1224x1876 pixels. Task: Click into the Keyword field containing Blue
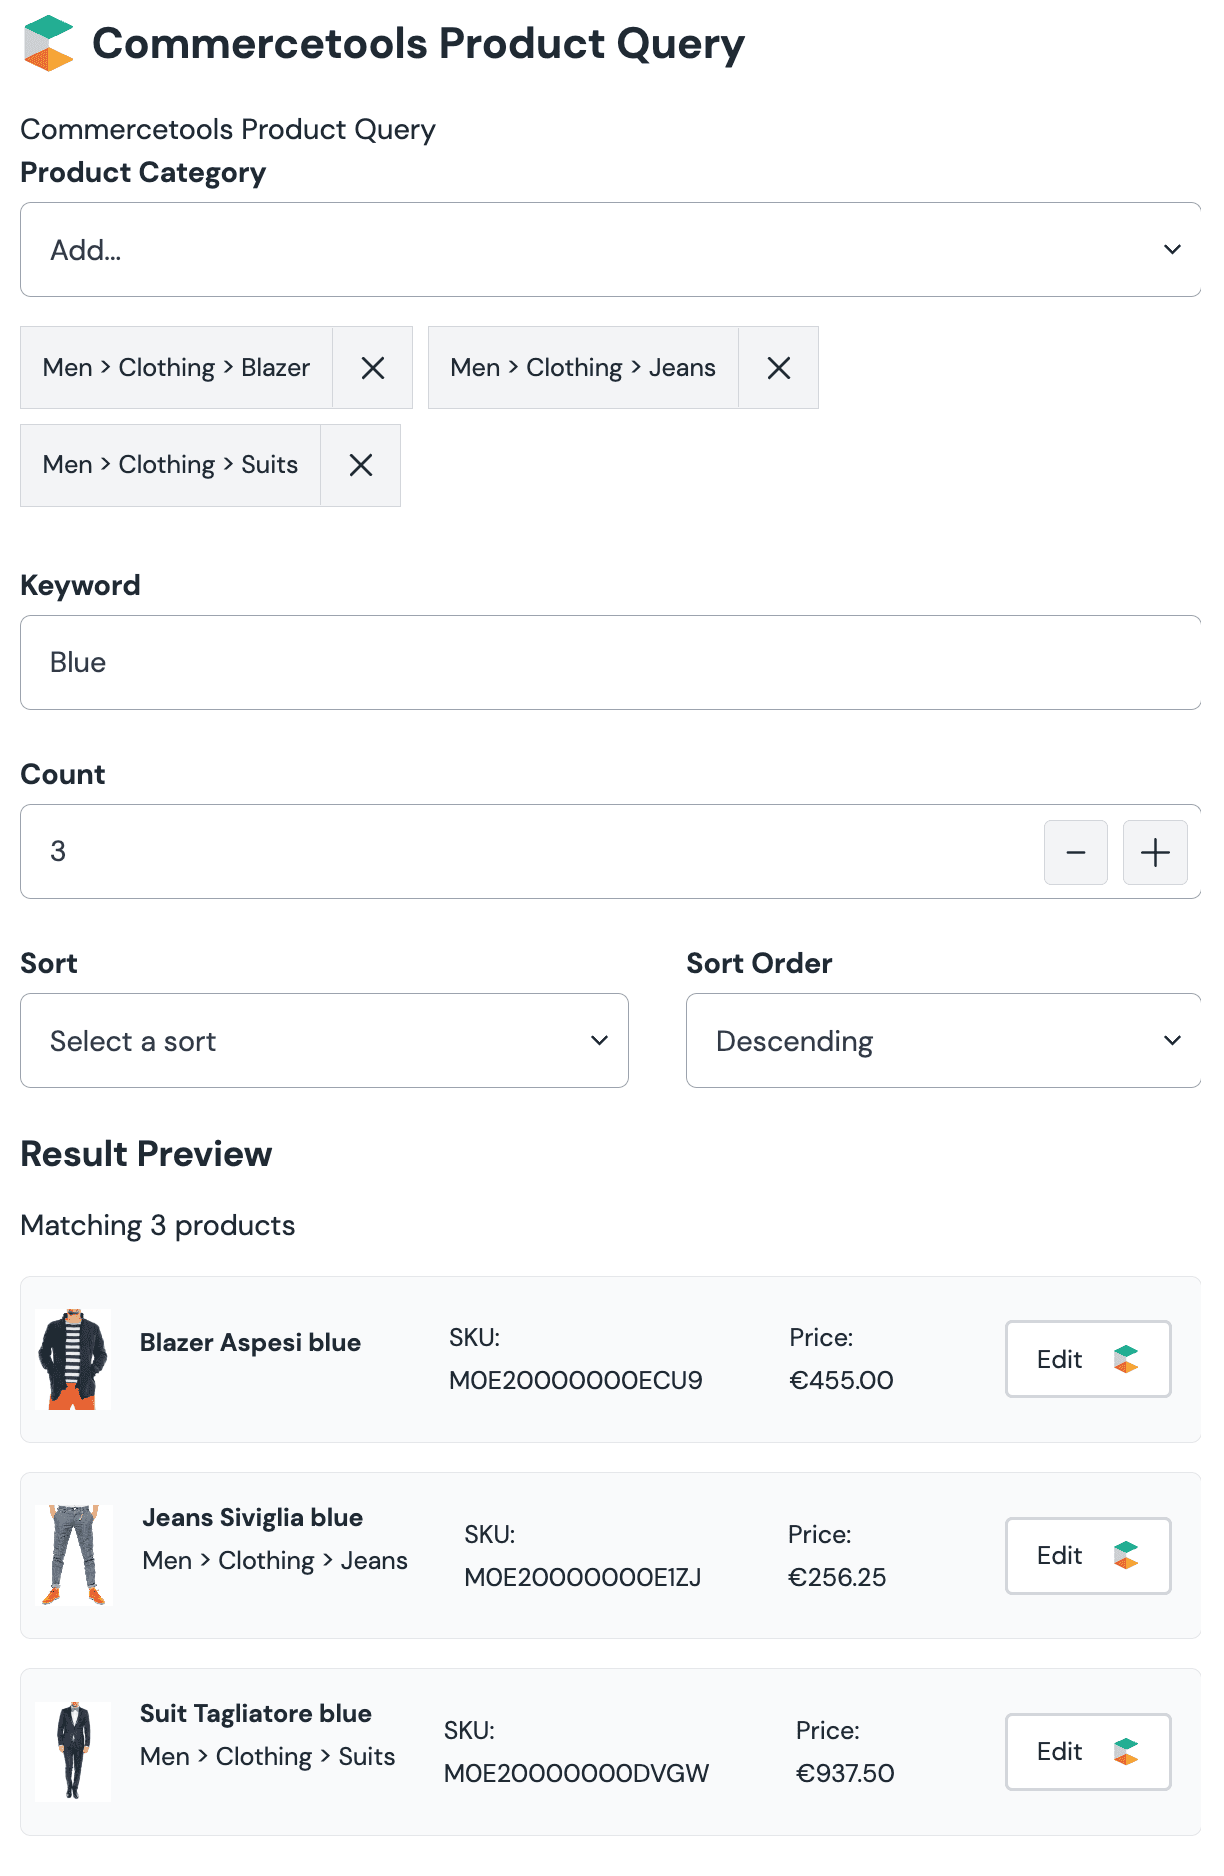point(610,663)
